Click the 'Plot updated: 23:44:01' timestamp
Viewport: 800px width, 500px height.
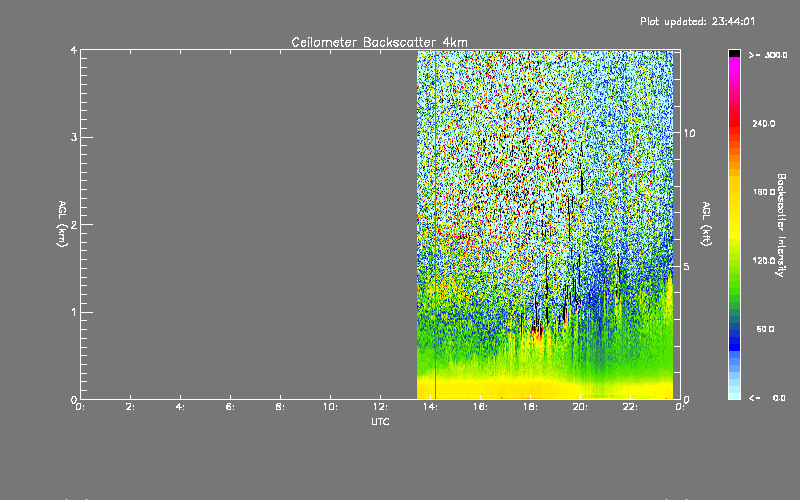[697, 21]
